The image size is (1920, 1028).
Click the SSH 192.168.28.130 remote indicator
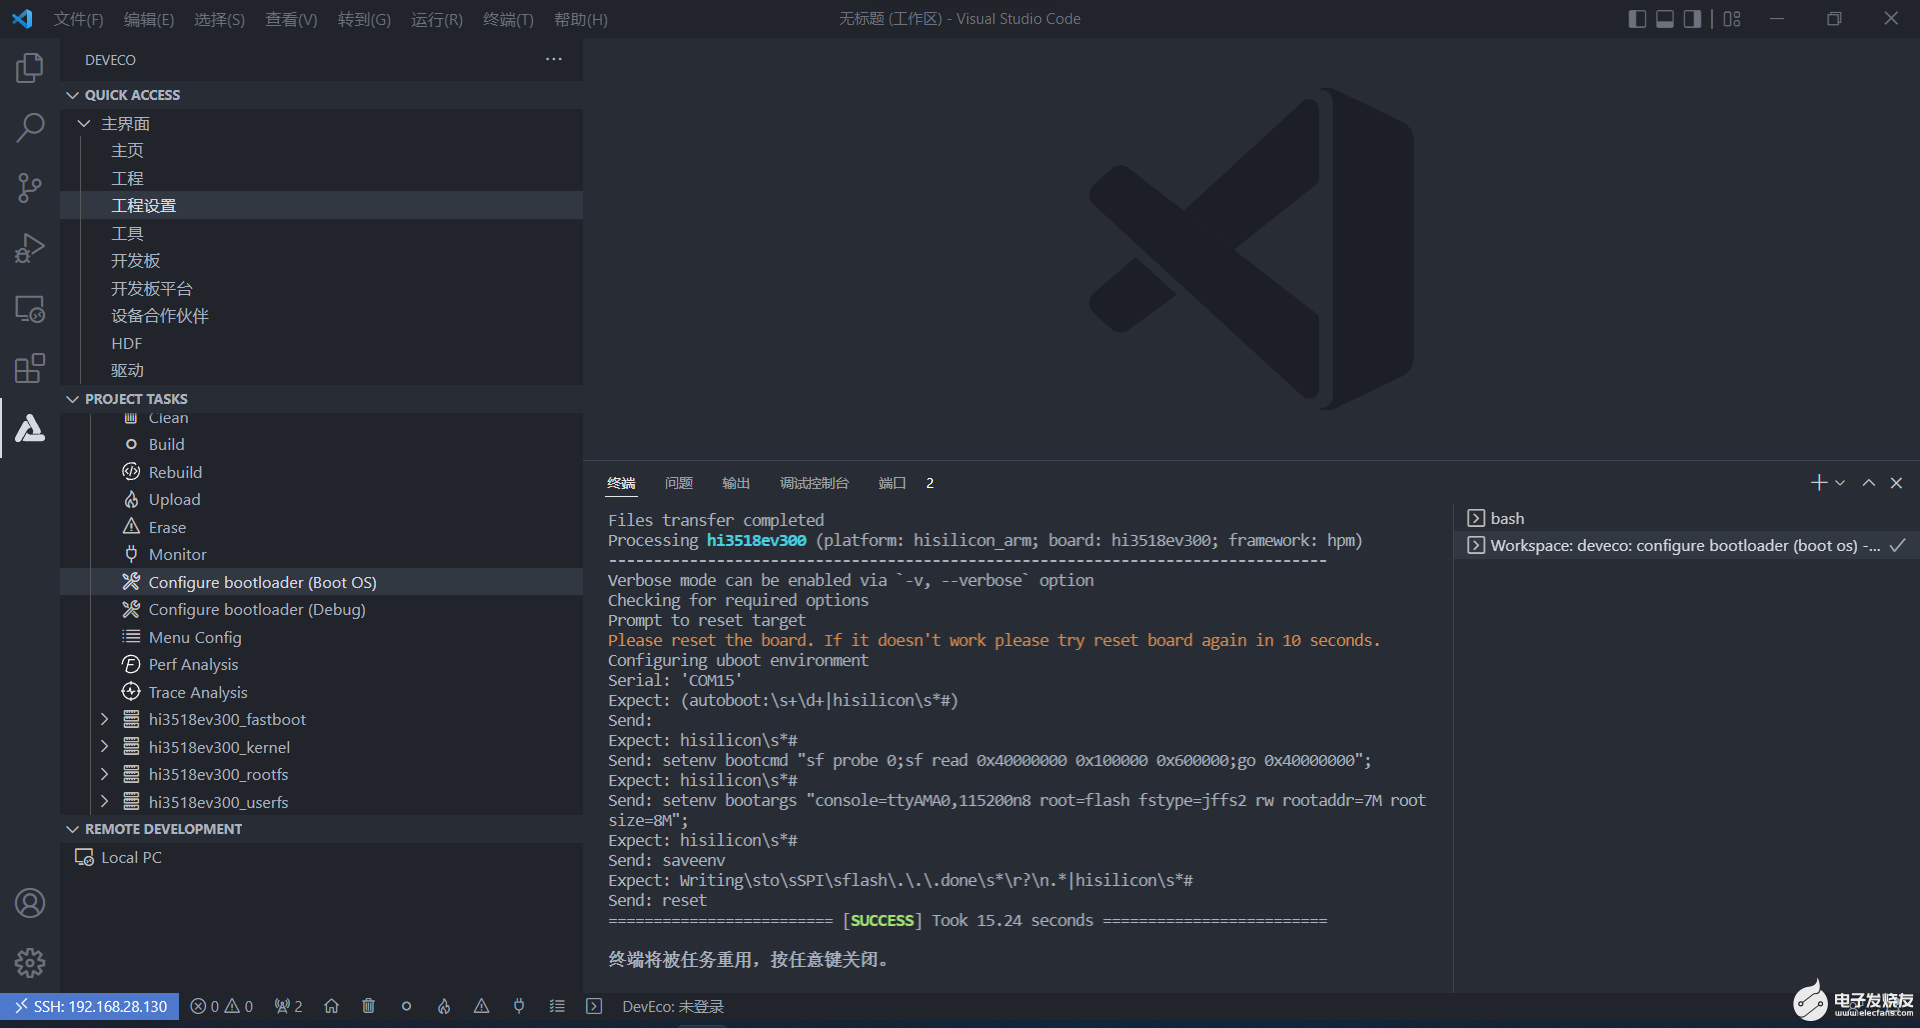(x=90, y=1006)
